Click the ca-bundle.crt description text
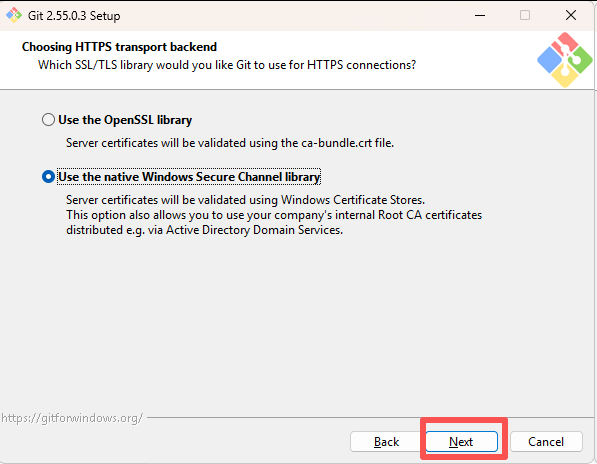The width and height of the screenshot is (597, 464). click(x=230, y=143)
